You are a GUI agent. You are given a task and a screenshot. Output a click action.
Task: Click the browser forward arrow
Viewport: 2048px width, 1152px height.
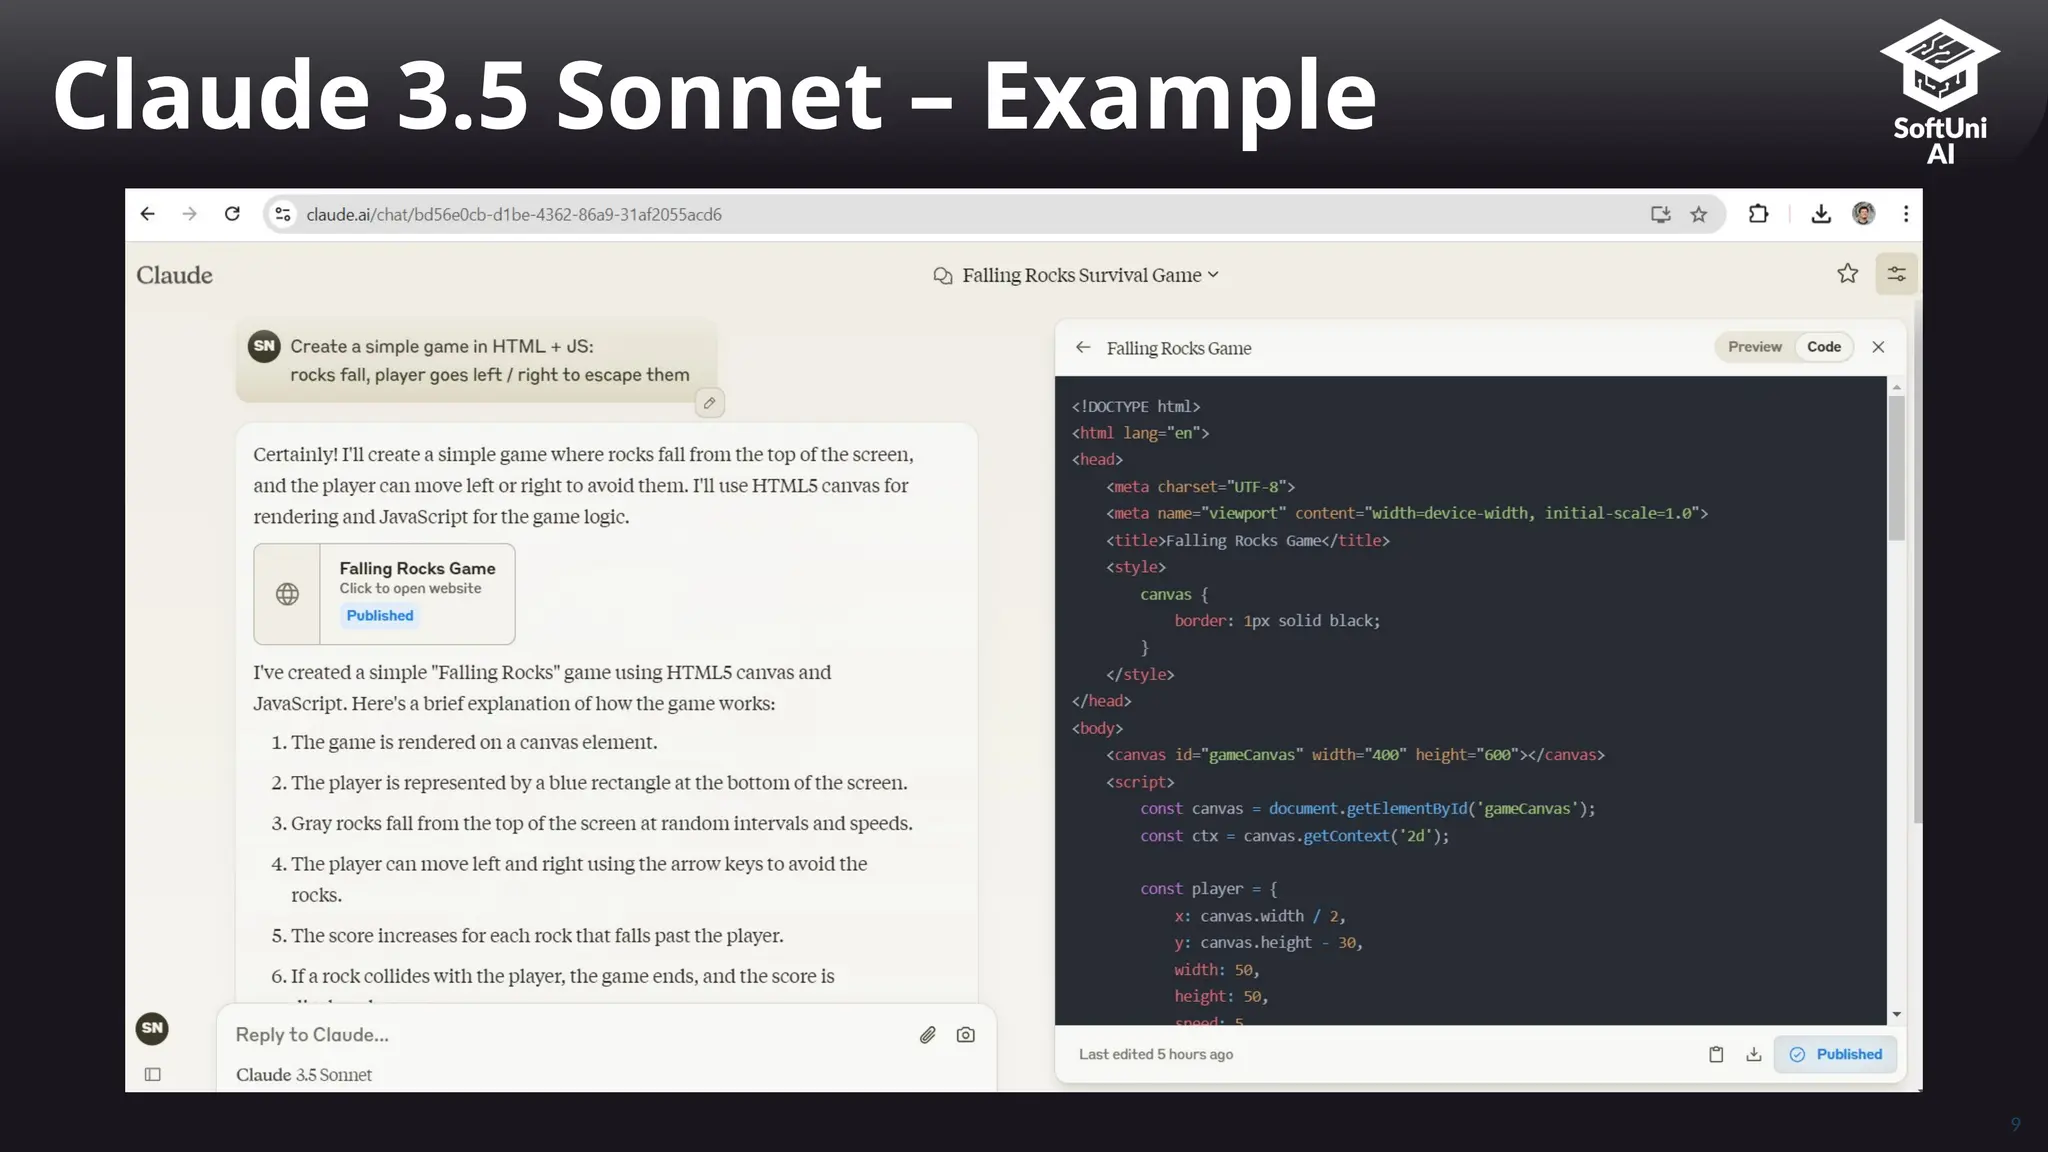click(x=190, y=214)
